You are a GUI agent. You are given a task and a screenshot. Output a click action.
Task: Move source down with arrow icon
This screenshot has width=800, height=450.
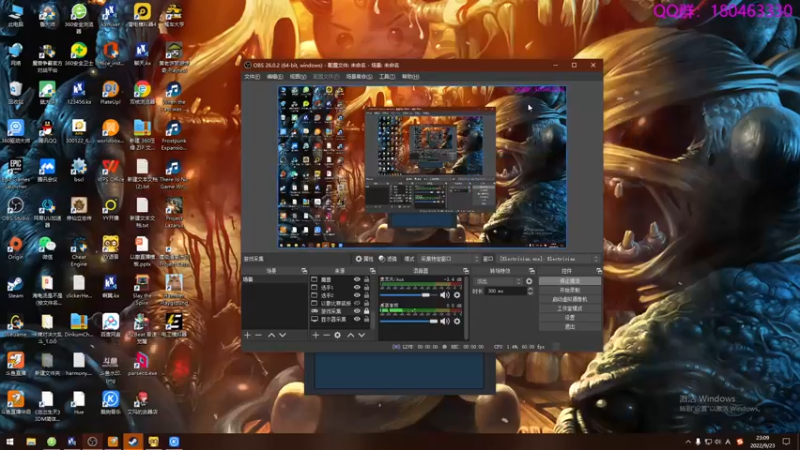pyautogui.click(x=362, y=335)
